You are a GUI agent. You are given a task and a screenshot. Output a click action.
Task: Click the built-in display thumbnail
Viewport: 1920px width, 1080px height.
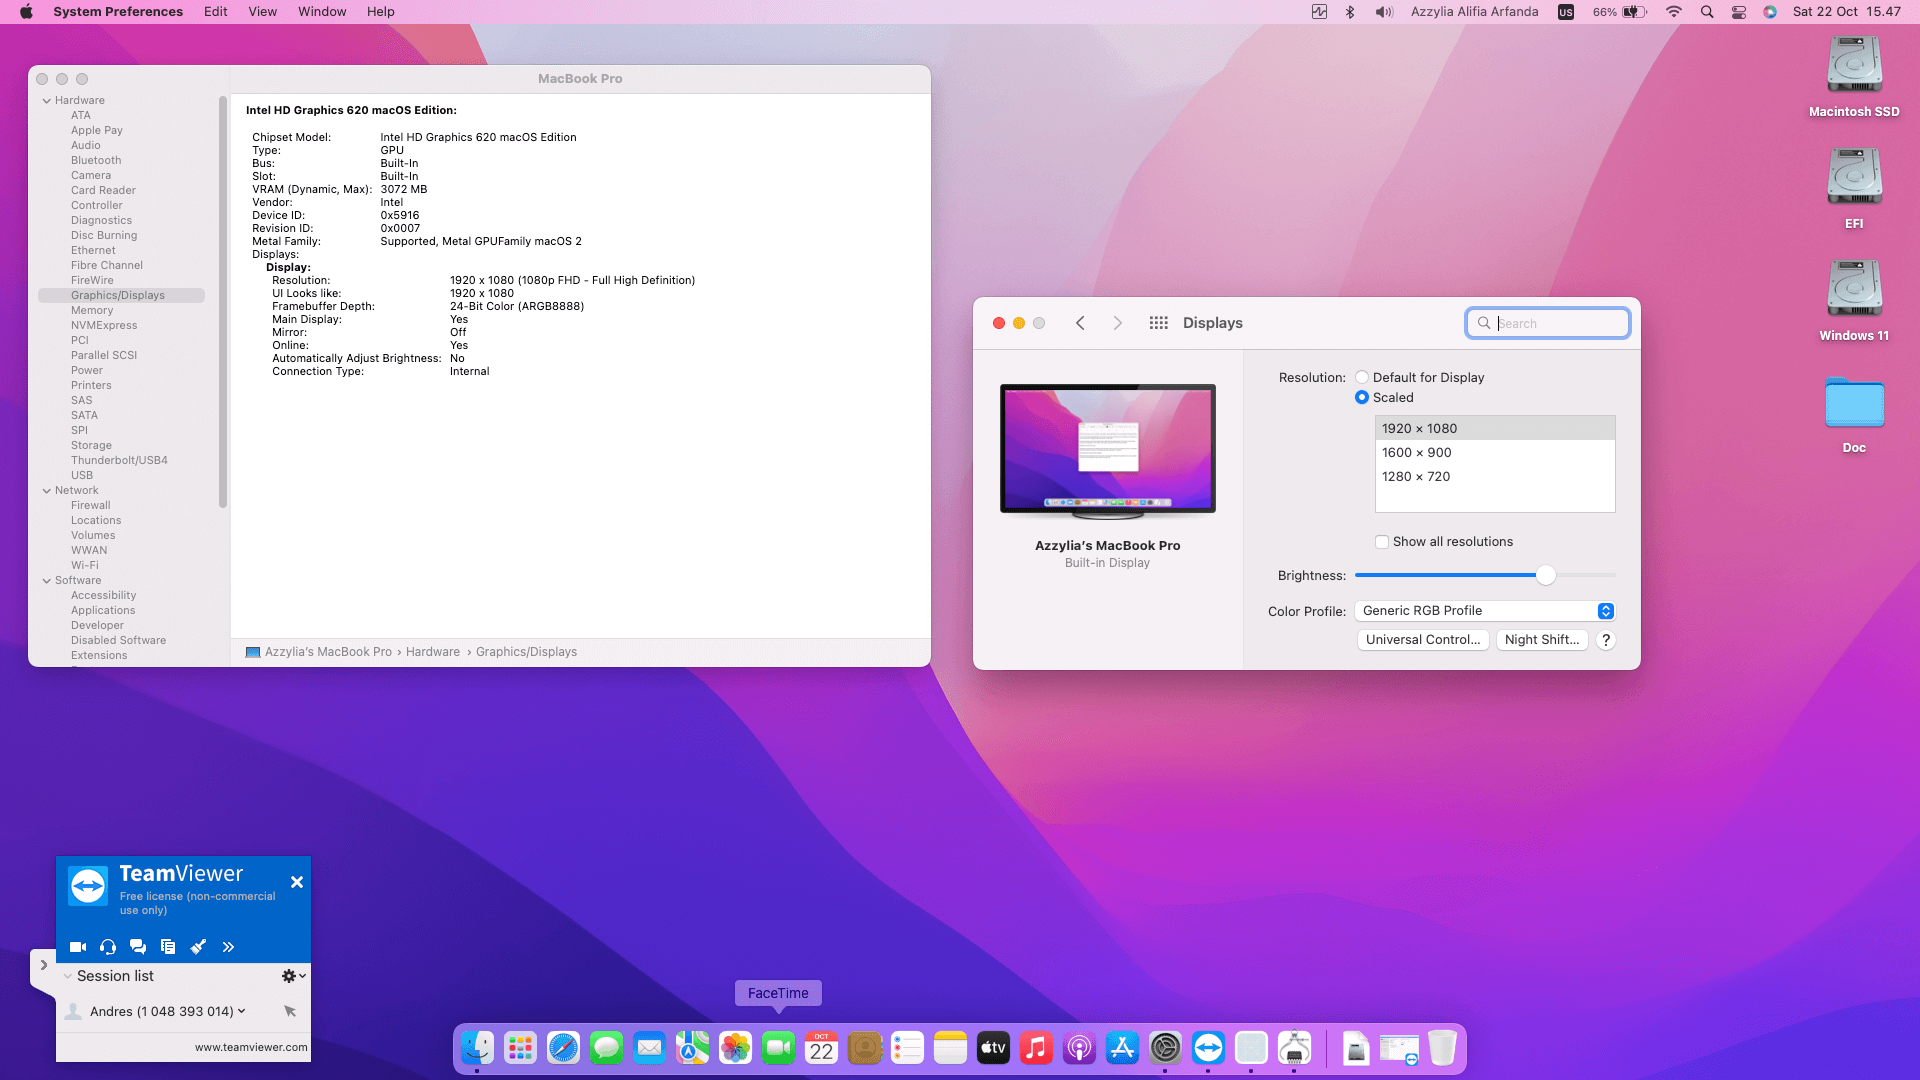point(1108,451)
